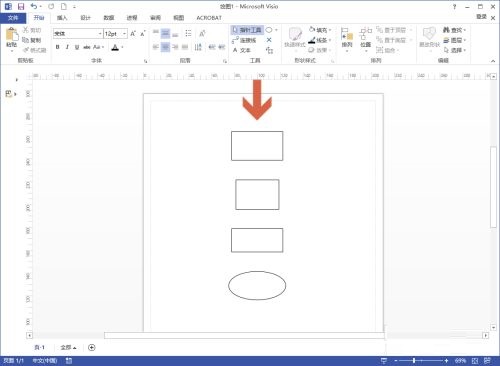Toggle align top paragraph button
This screenshot has height=366, width=500.
pyautogui.click(x=156, y=33)
